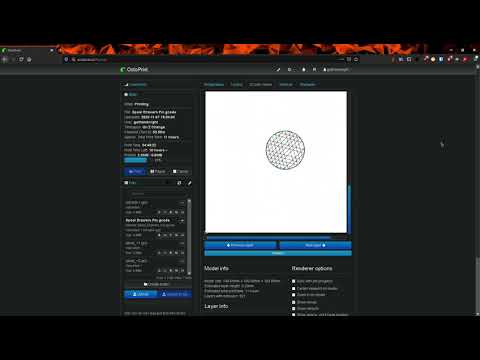Toggle Zoom in on model checkbox
This screenshot has width=480, height=360.
(294, 295)
